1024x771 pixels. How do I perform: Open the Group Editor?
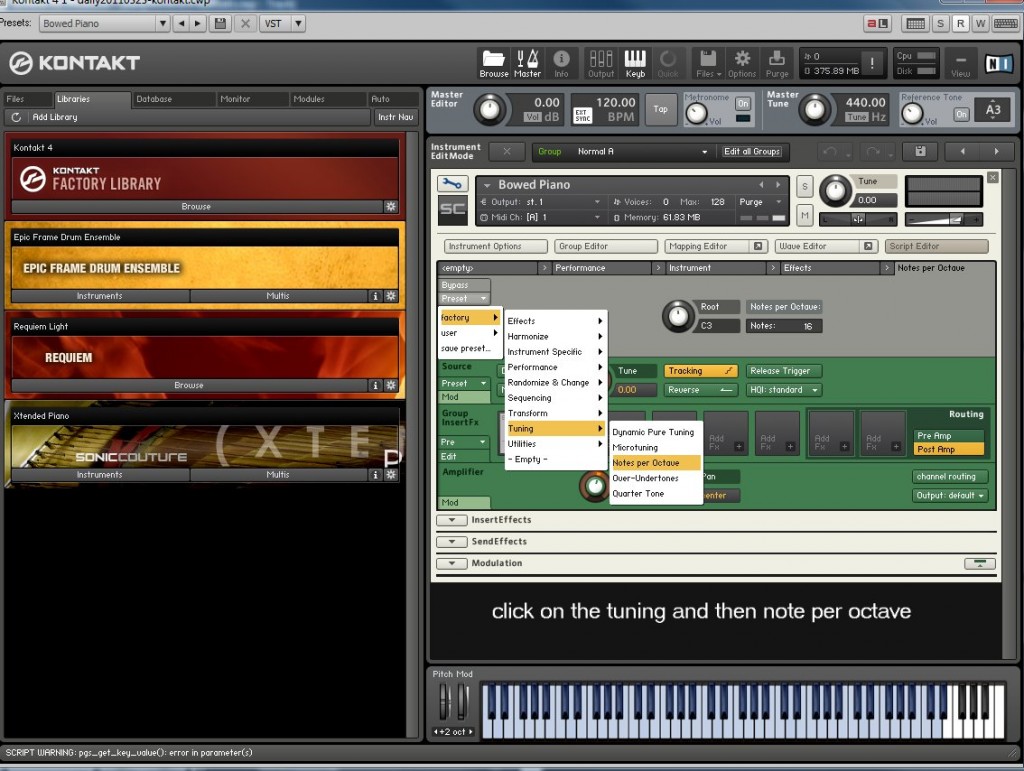point(605,246)
